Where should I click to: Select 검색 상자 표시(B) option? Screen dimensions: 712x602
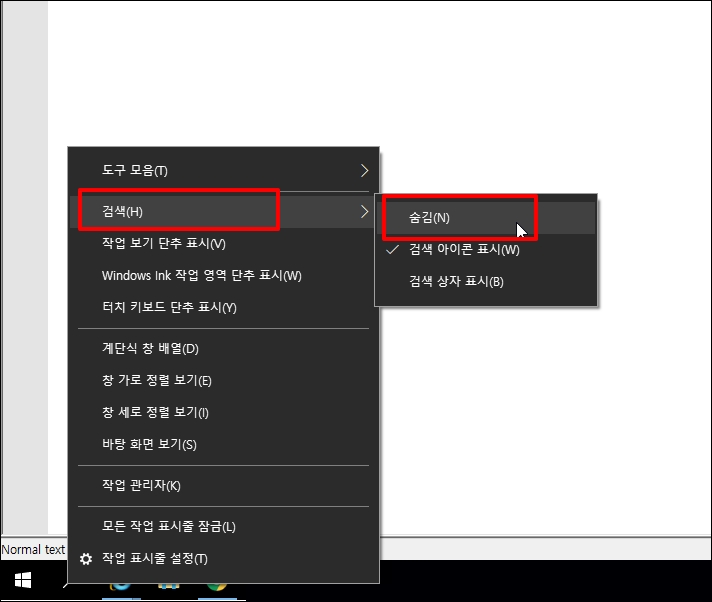486,281
